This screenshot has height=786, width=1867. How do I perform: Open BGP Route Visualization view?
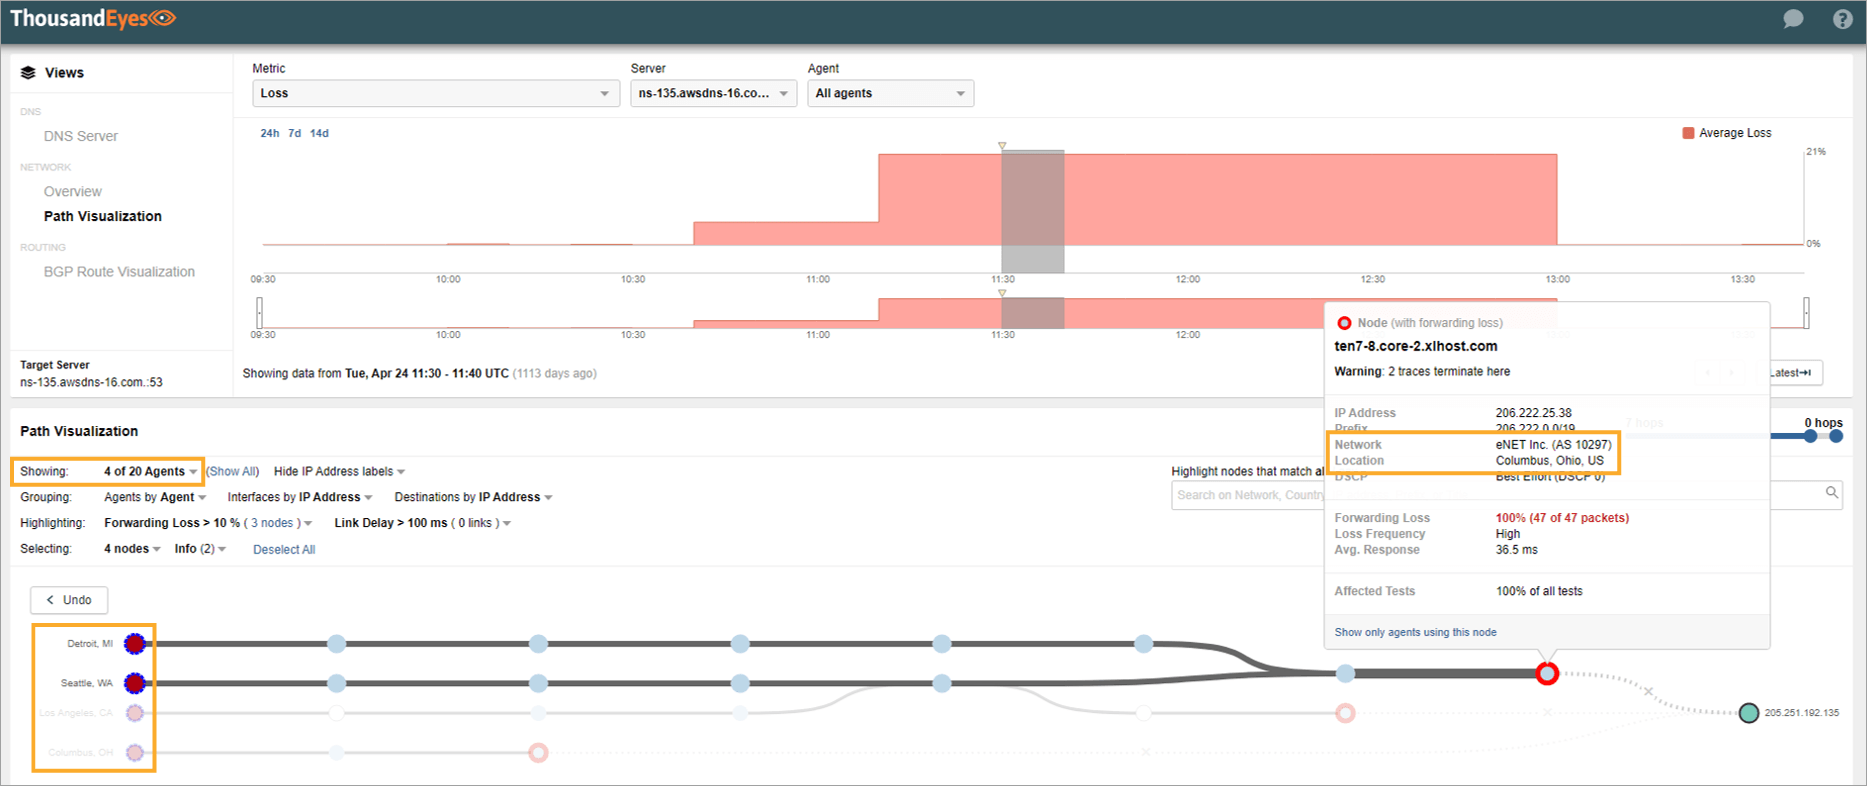tap(119, 272)
